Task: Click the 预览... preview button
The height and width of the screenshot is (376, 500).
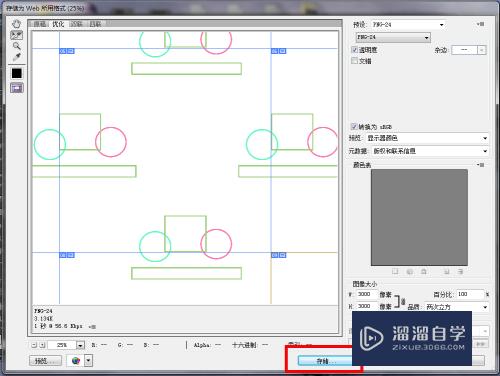Action: pos(45,361)
